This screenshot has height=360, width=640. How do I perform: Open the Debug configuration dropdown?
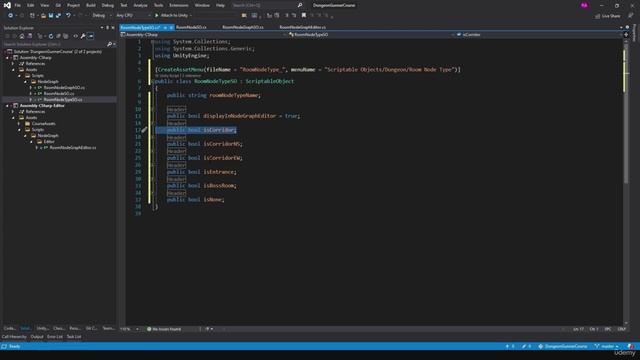(x=101, y=16)
